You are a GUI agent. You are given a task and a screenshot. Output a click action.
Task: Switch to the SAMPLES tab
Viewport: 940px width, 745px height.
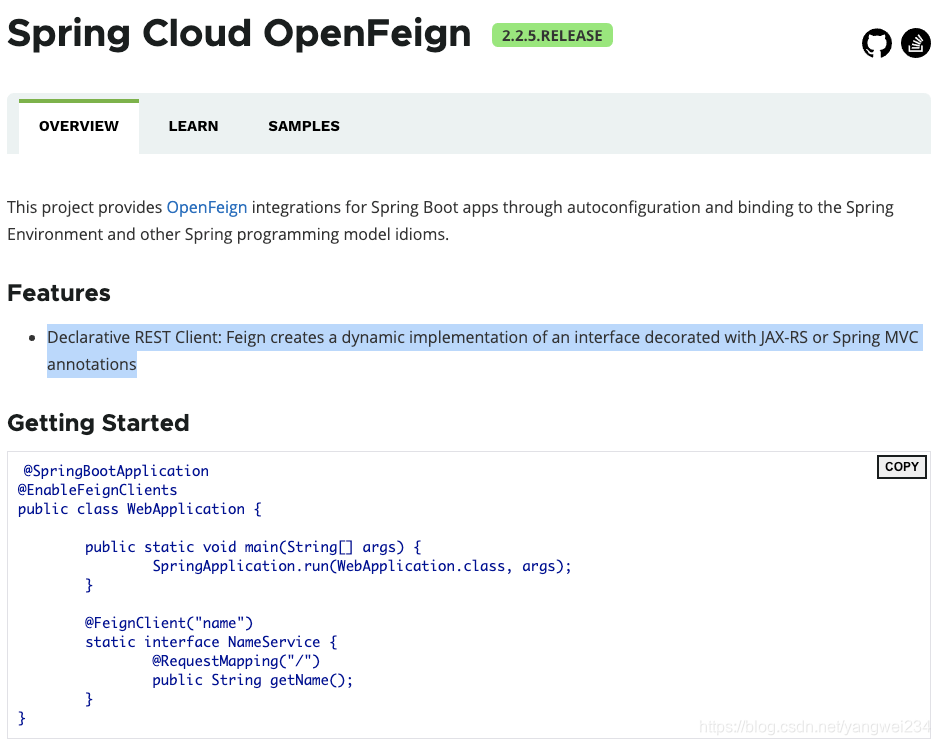pos(304,126)
